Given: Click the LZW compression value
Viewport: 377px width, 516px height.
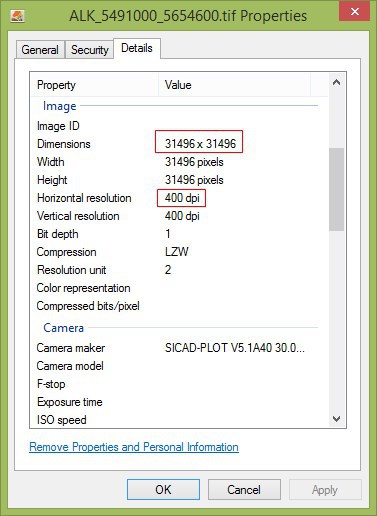Looking at the screenshot, I should coord(177,252).
